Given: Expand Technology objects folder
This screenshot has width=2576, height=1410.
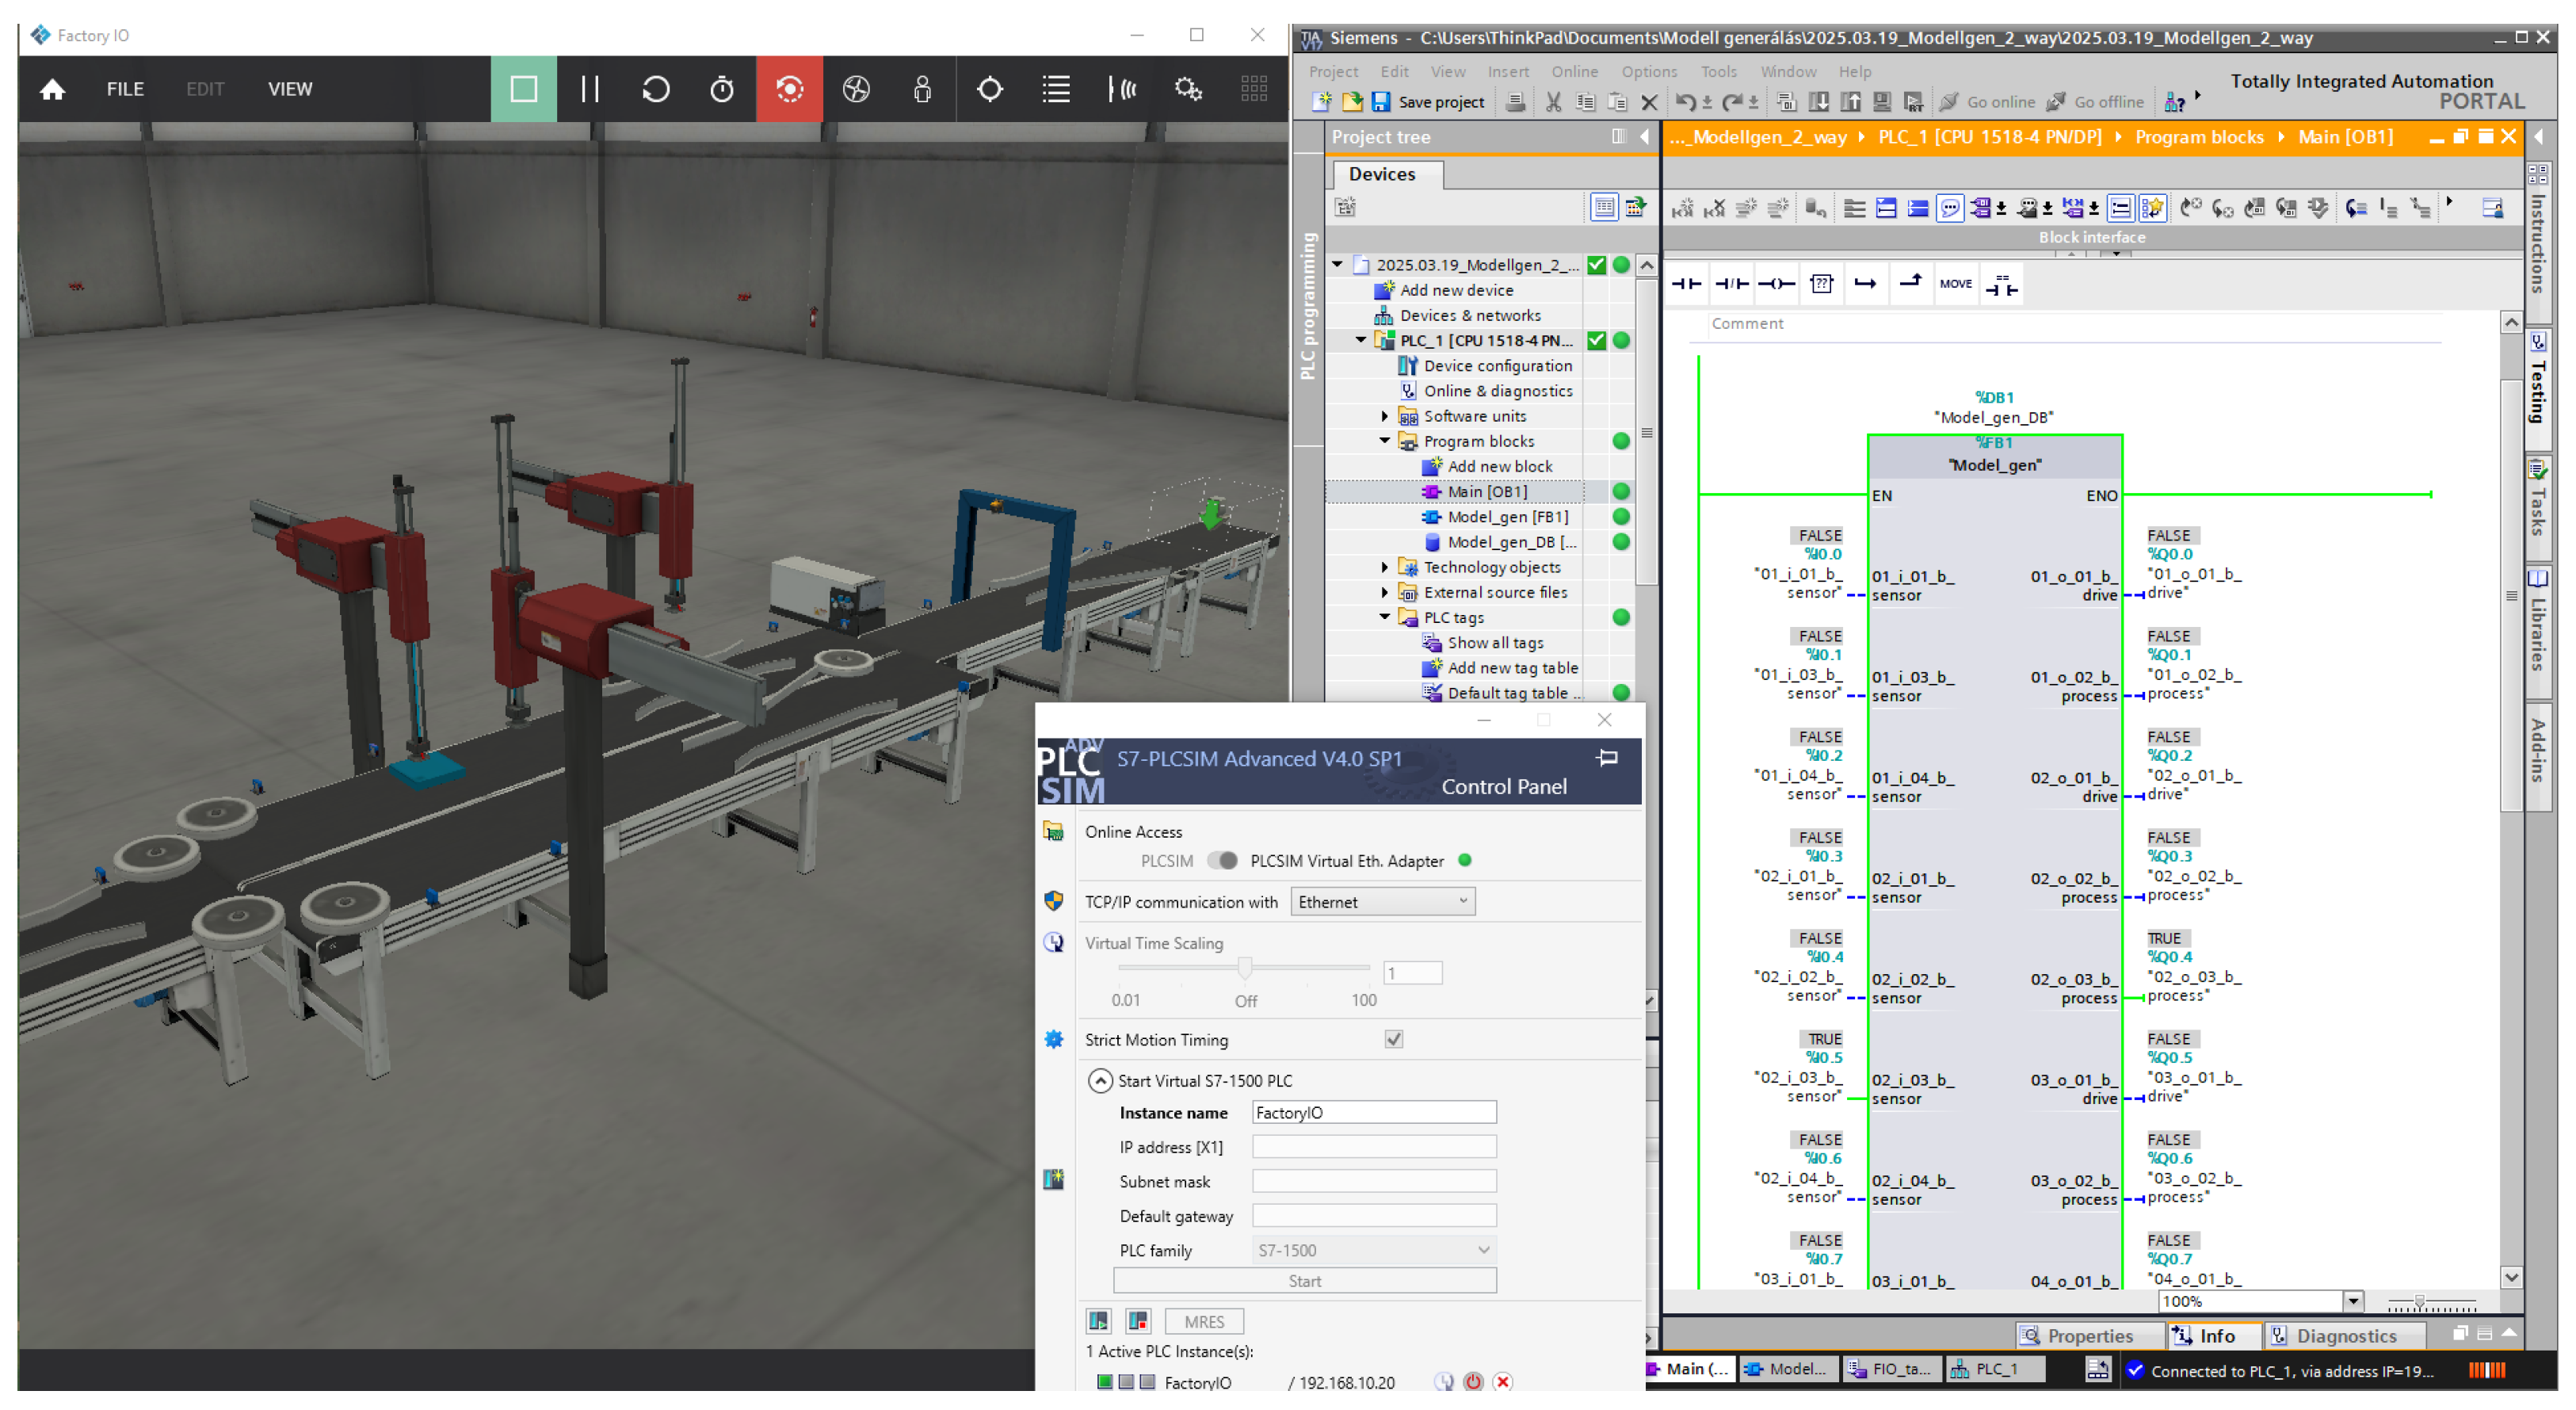Looking at the screenshot, I should (1385, 567).
